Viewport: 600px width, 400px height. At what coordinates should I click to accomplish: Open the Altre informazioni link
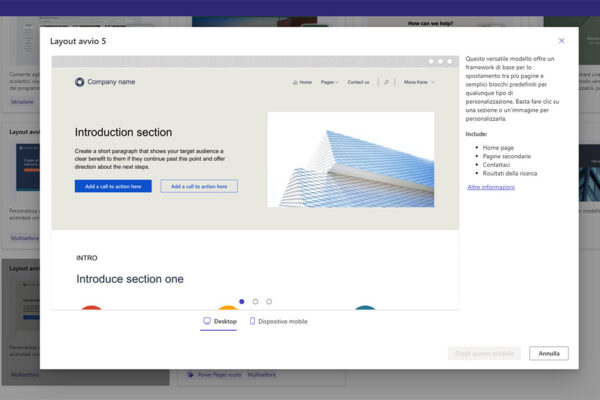491,187
